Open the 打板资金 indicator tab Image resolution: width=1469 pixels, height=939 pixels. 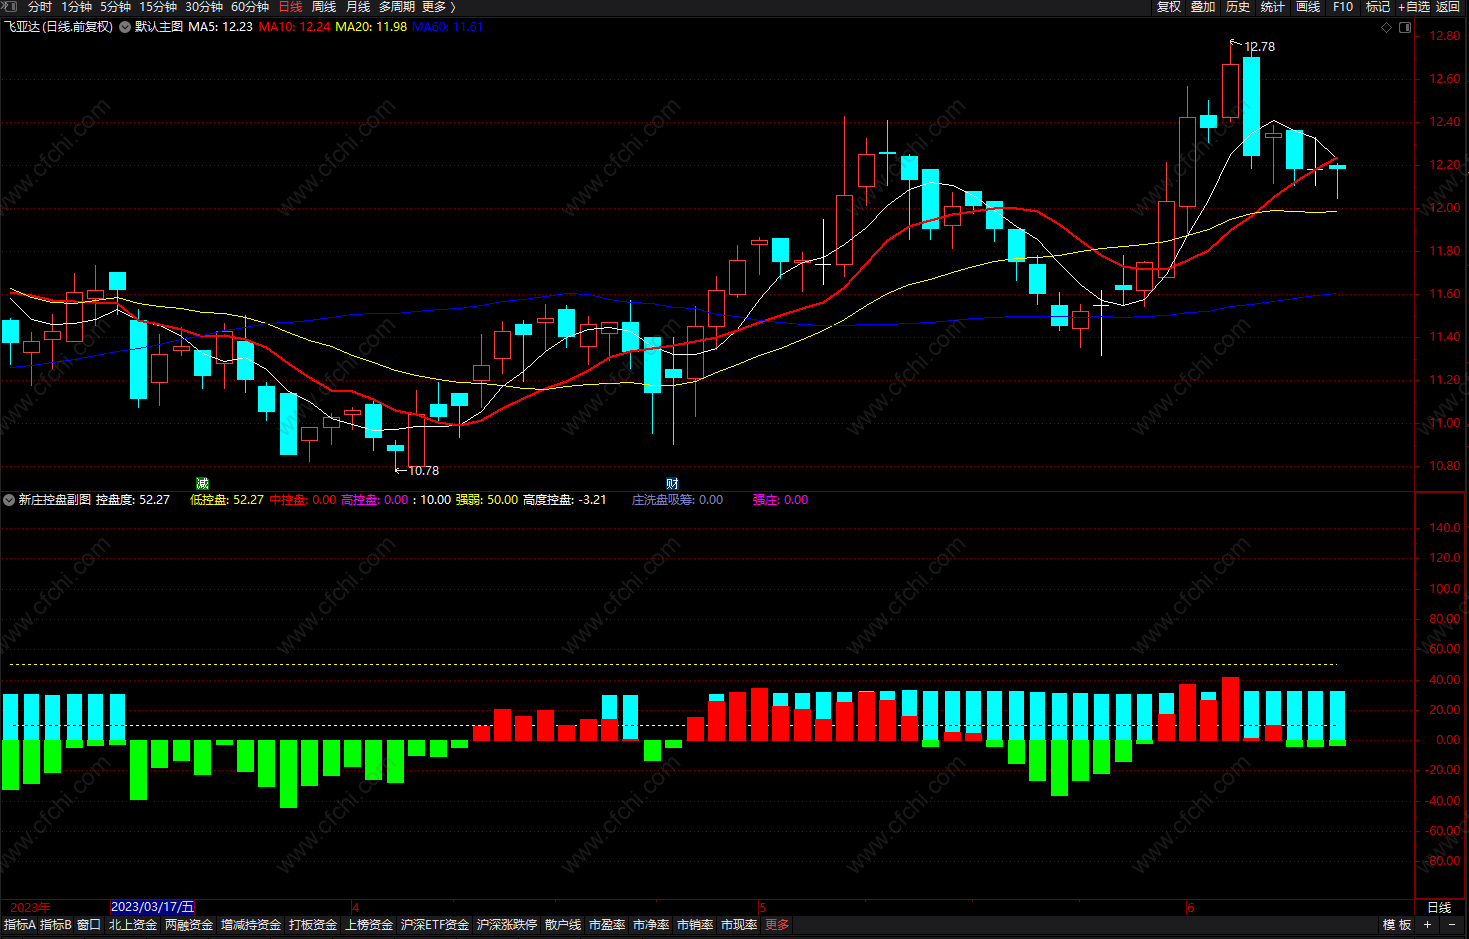(x=313, y=925)
